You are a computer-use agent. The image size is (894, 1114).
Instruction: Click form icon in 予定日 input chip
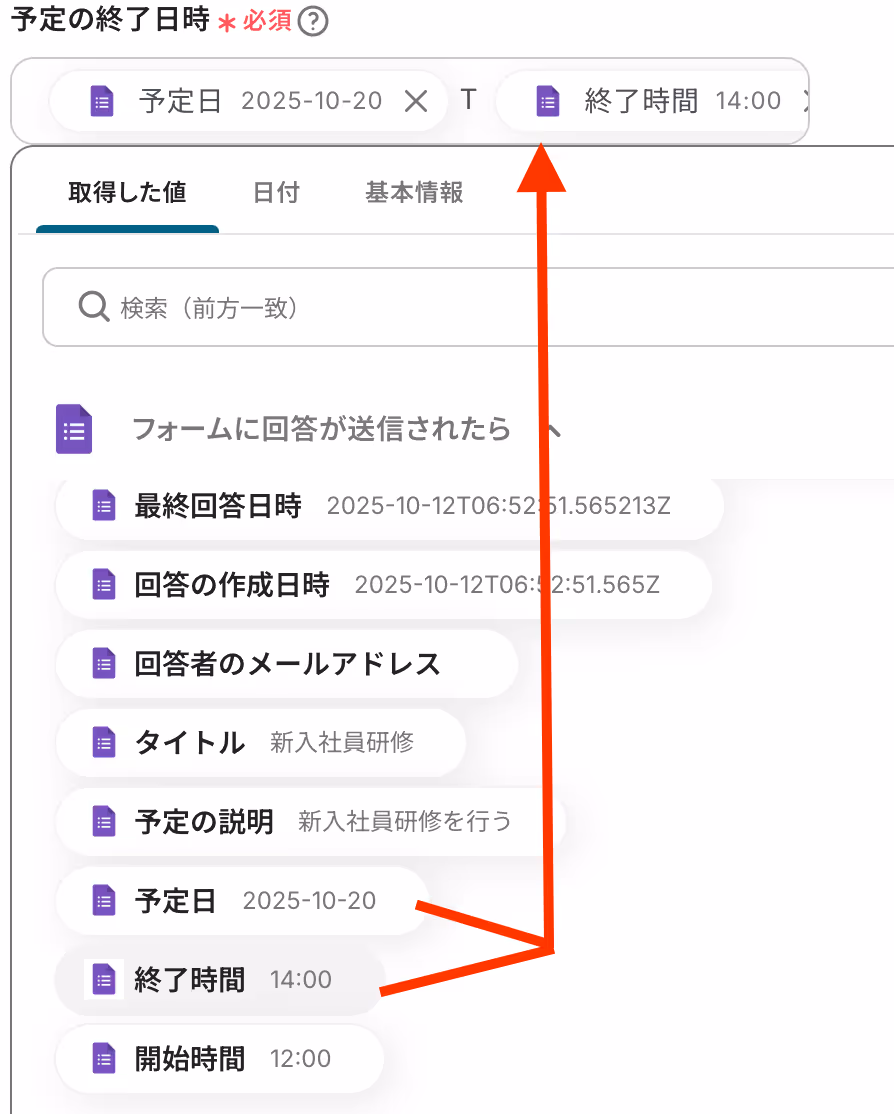click(x=102, y=101)
